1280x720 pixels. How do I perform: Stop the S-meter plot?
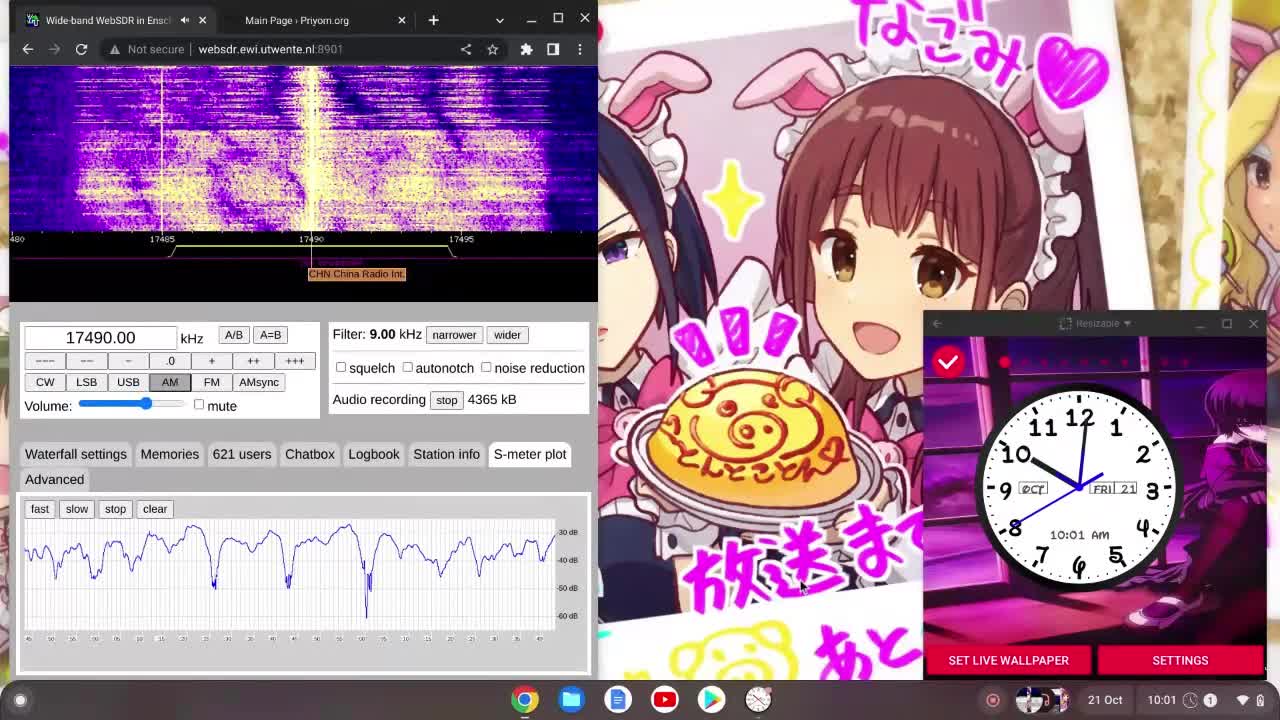pyautogui.click(x=115, y=509)
